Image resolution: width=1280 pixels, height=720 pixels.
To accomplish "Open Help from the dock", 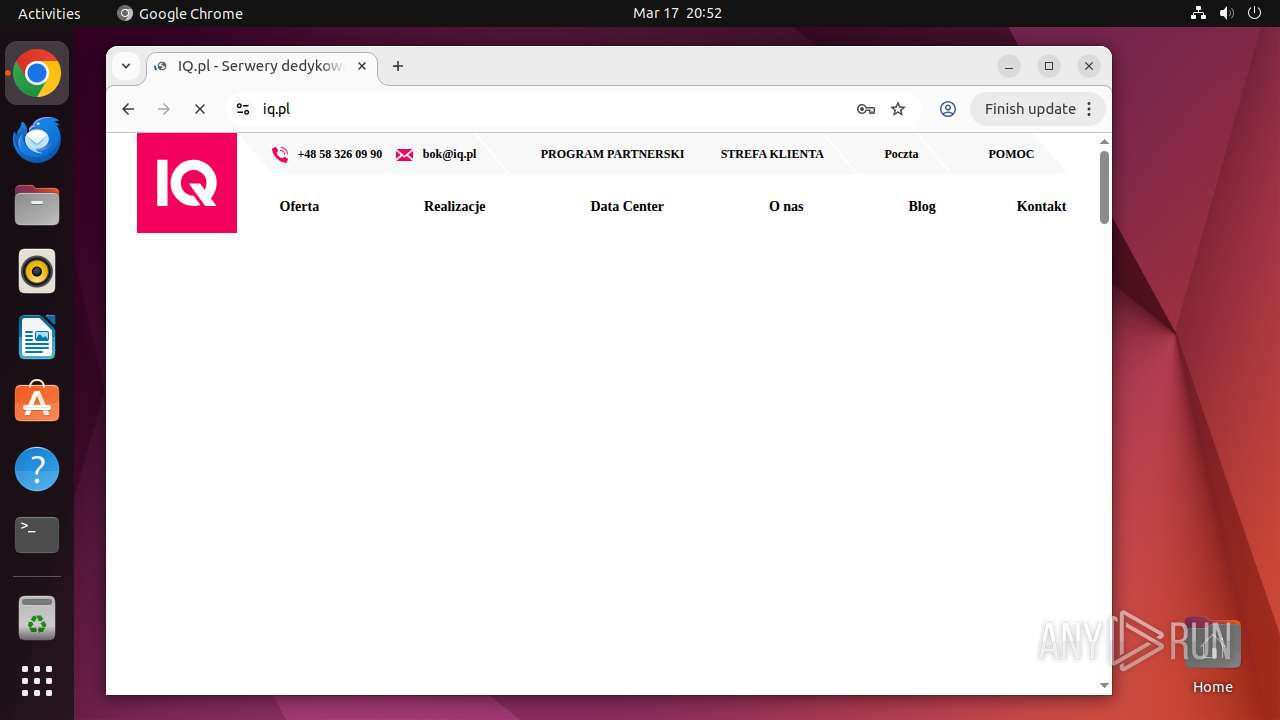I will [37, 469].
